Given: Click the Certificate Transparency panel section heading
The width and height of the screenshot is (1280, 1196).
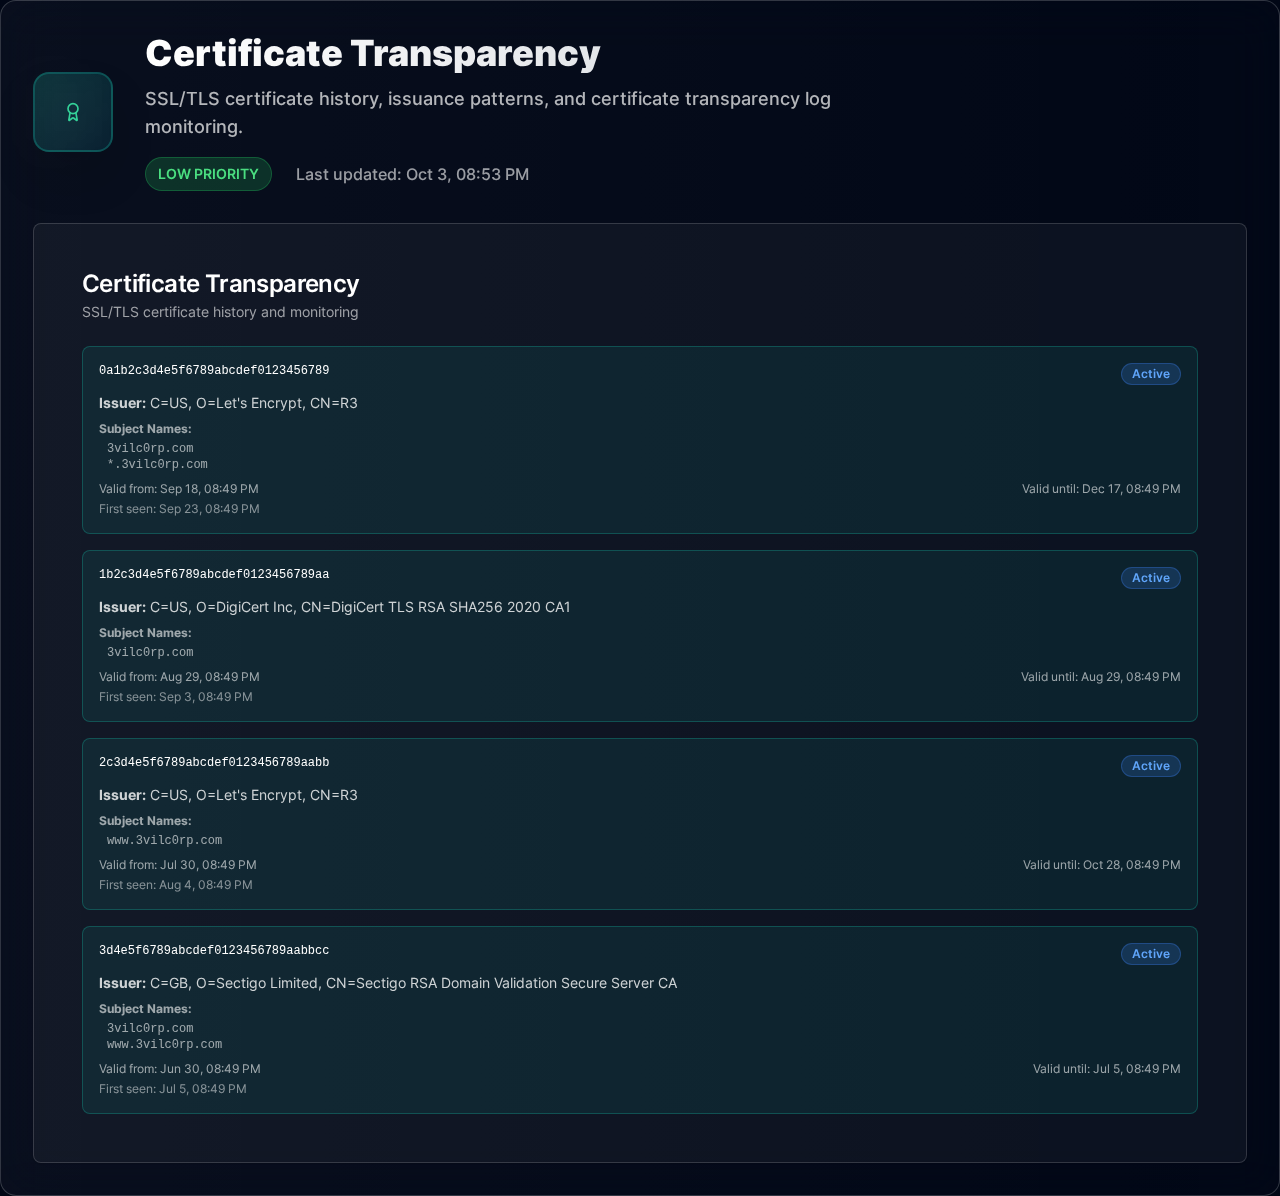Looking at the screenshot, I should (x=220, y=284).
